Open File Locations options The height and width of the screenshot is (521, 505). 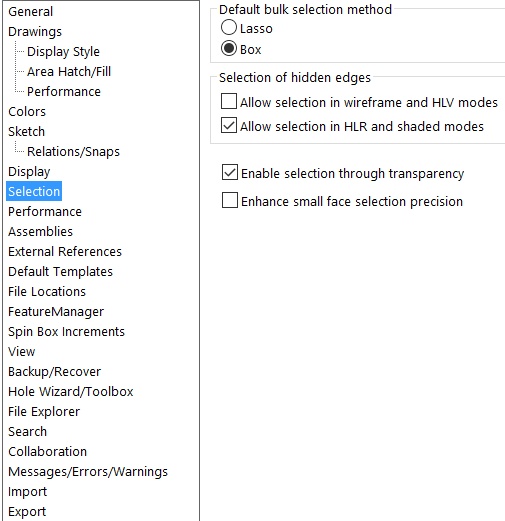point(47,292)
